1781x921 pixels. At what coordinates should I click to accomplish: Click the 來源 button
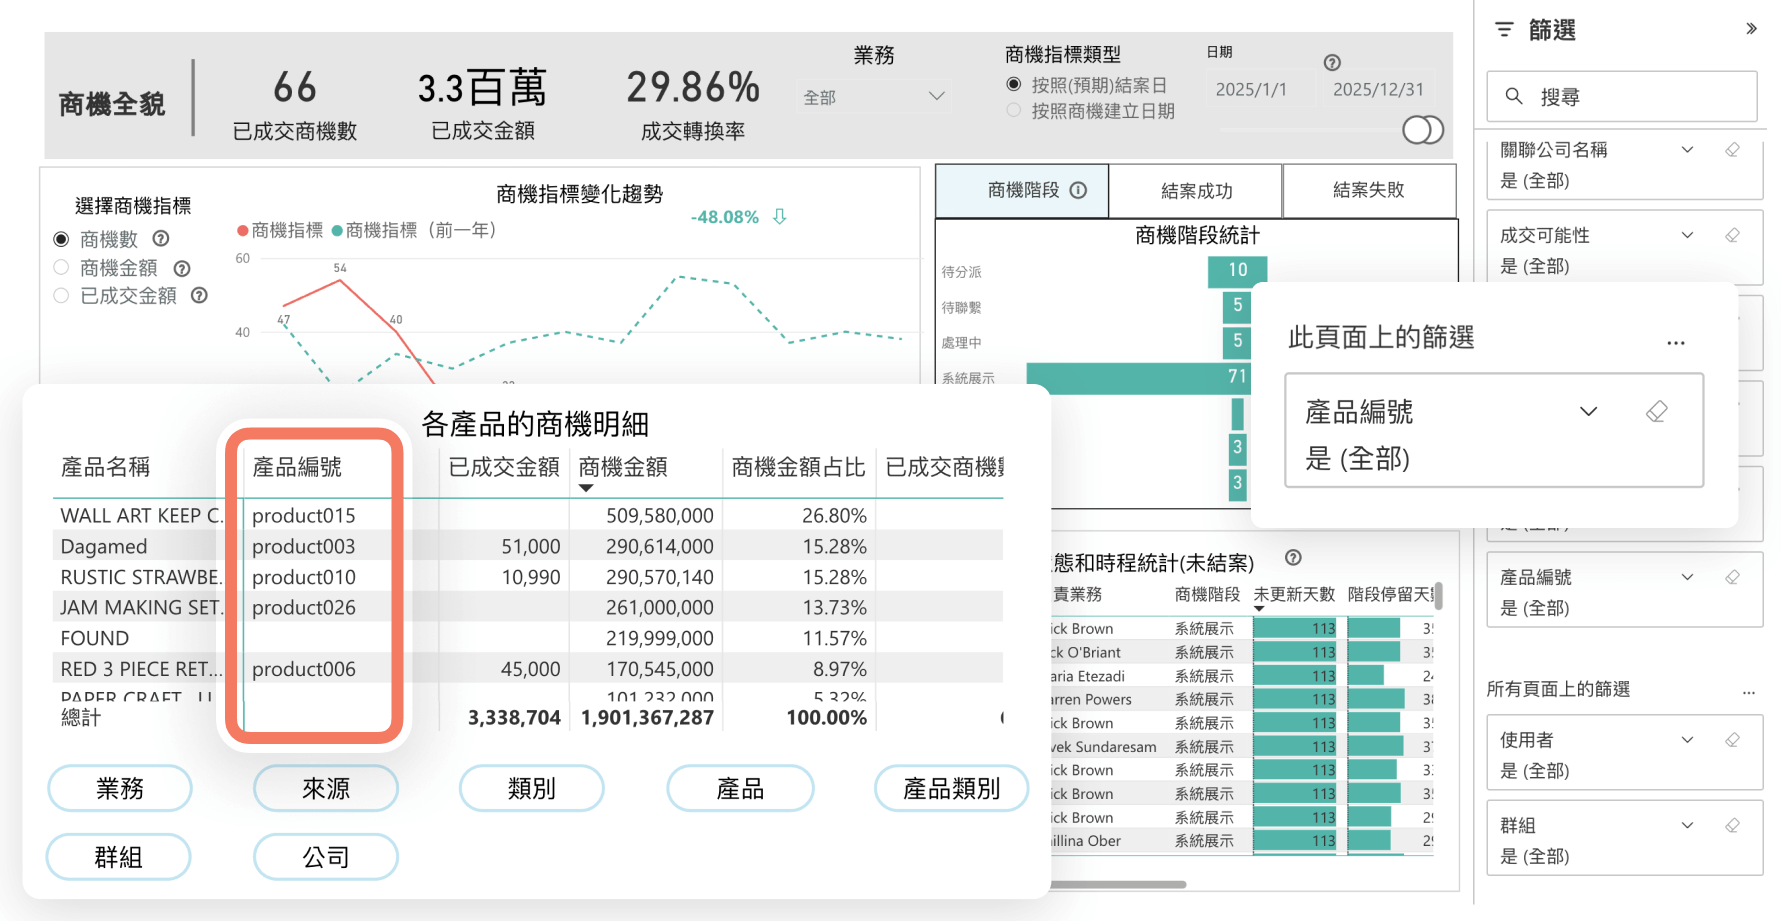326,788
